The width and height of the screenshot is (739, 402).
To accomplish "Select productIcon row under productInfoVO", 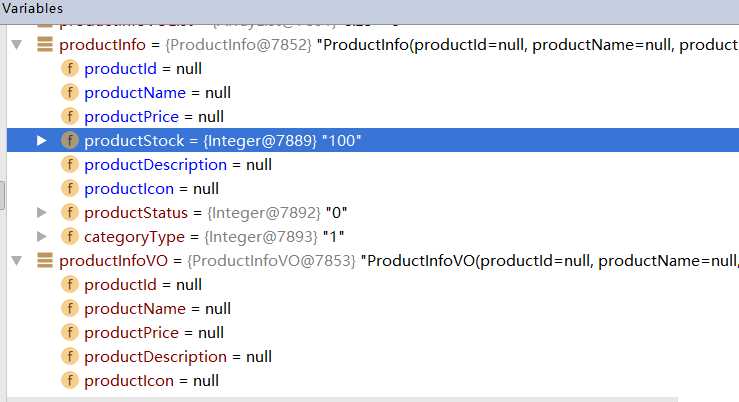I will click(373, 380).
